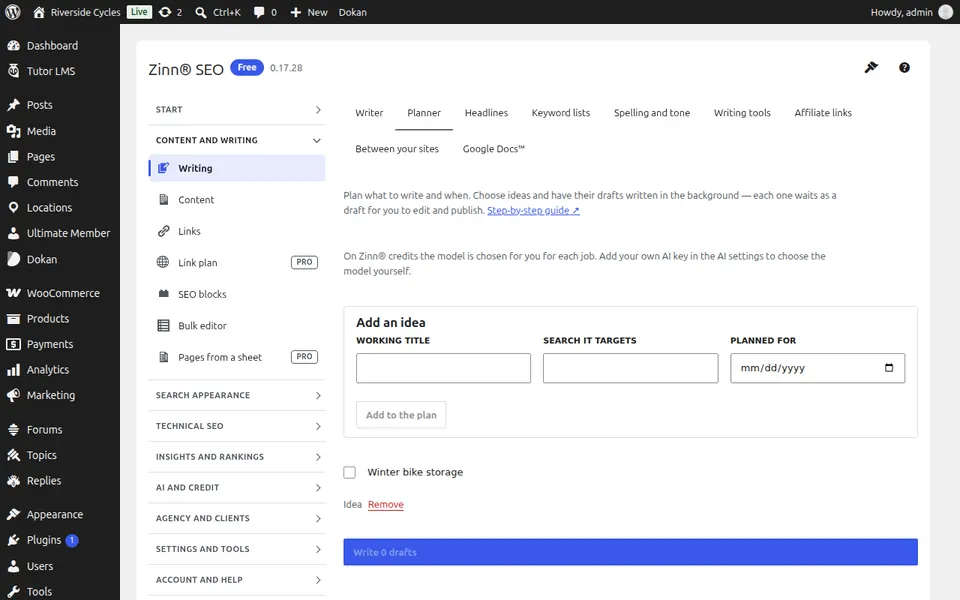Switch to the Headlines tab
This screenshot has width=960, height=600.
(486, 113)
